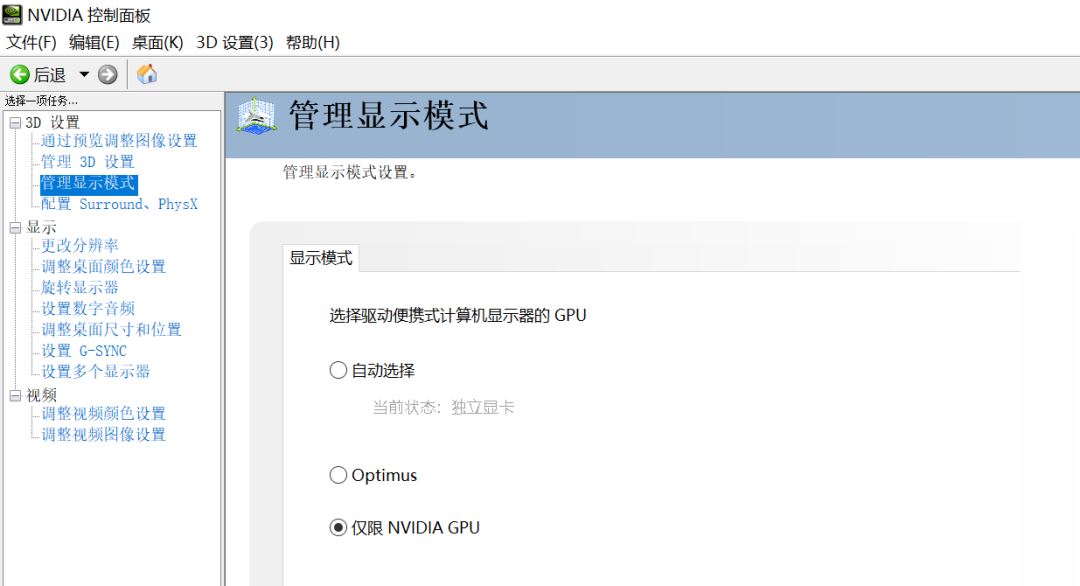Viewport: 1080px width, 586px height.
Task: Open 设置 G-SYNC page
Action: click(x=84, y=351)
